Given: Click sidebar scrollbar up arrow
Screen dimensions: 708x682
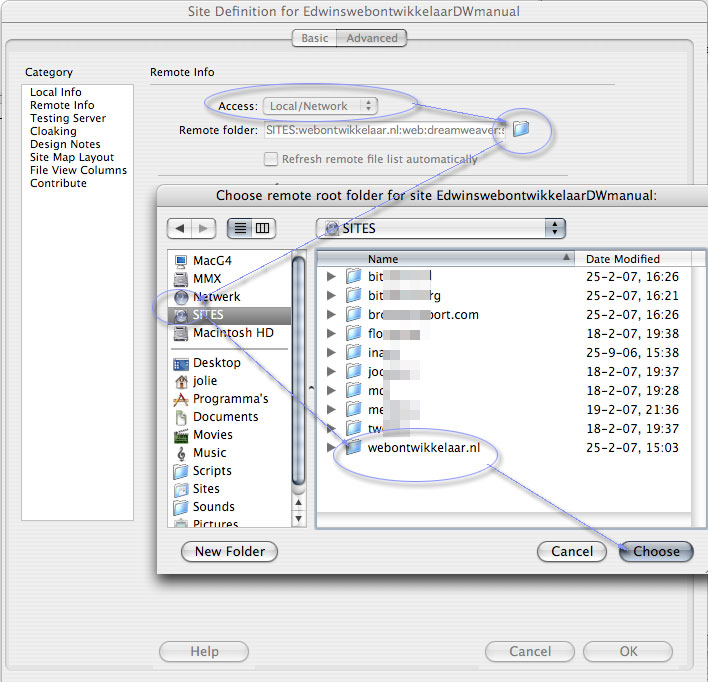Looking at the screenshot, I should tap(298, 503).
